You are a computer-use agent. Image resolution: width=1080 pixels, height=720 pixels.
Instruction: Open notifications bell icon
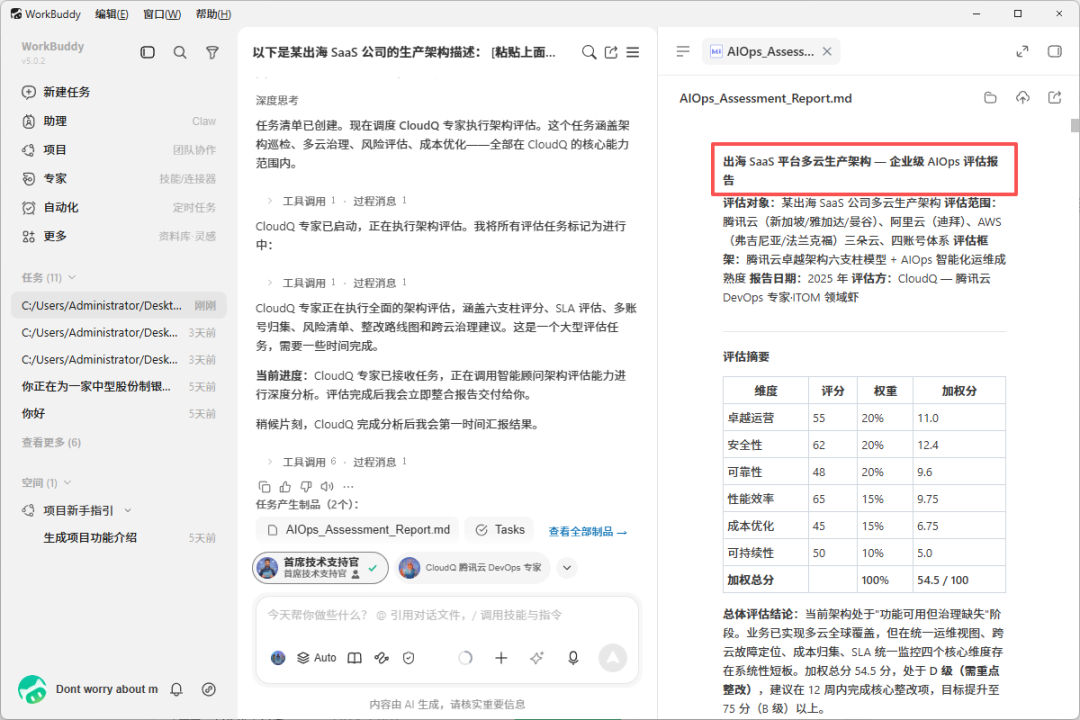176,689
